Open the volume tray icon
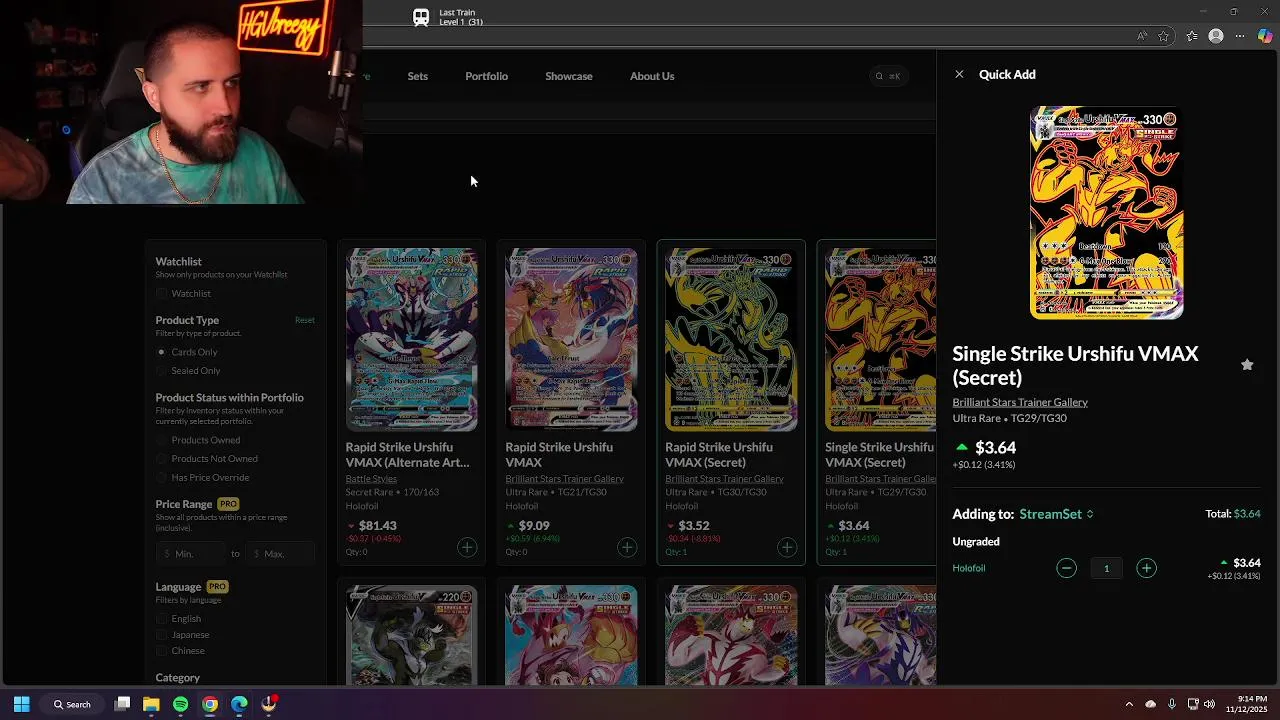Image resolution: width=1280 pixels, height=720 pixels. coord(1210,704)
